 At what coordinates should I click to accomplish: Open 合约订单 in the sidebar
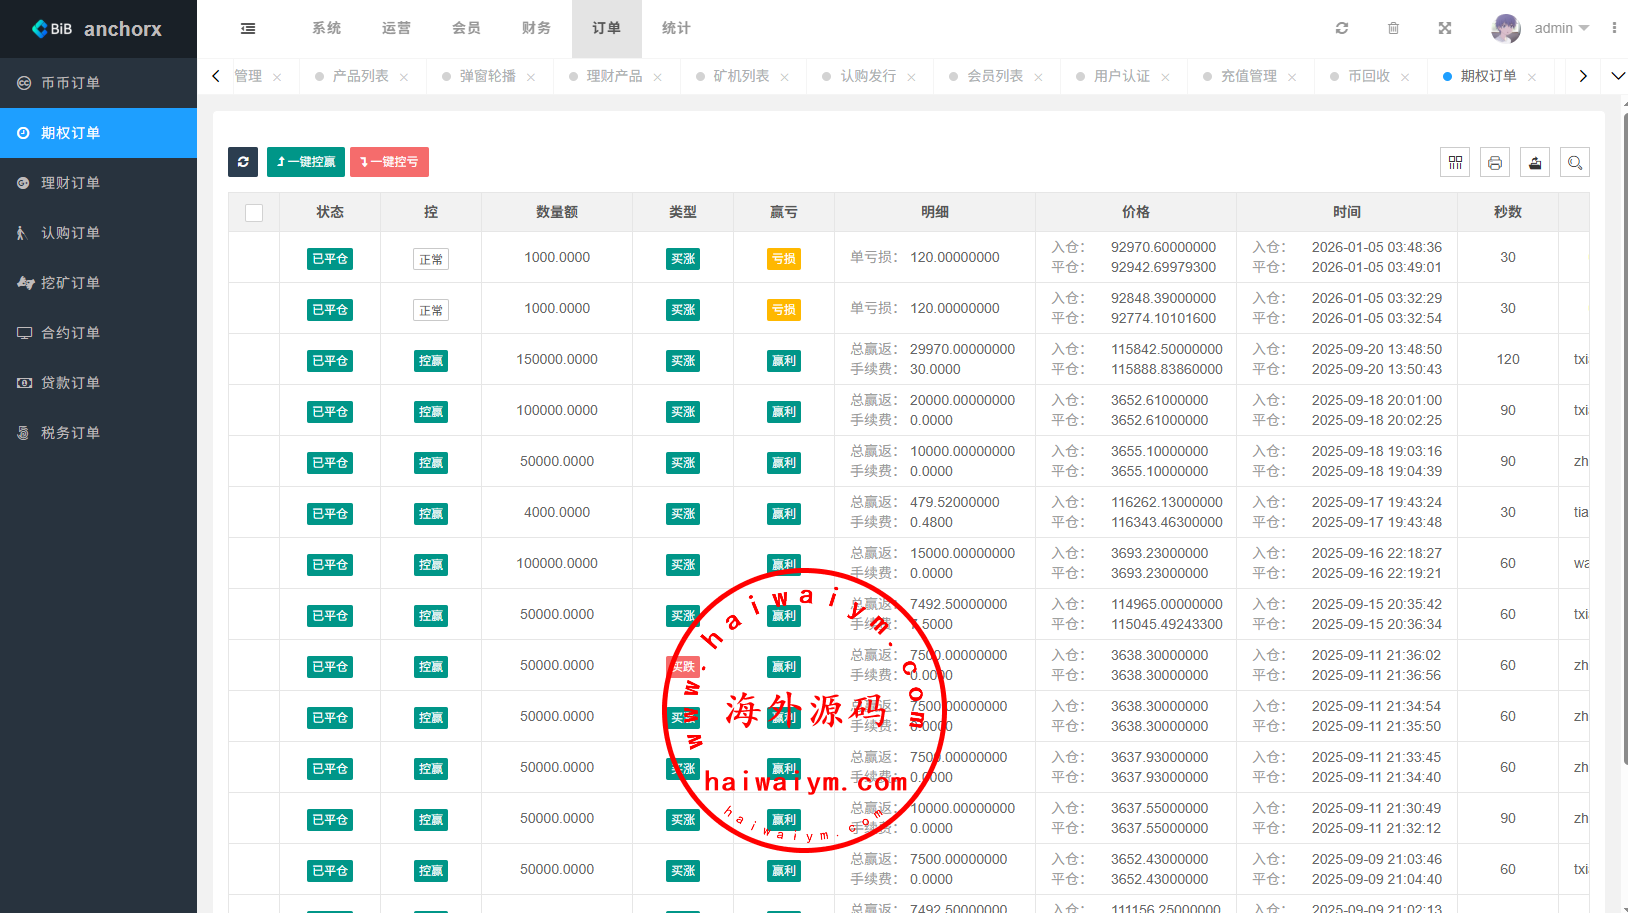[70, 333]
